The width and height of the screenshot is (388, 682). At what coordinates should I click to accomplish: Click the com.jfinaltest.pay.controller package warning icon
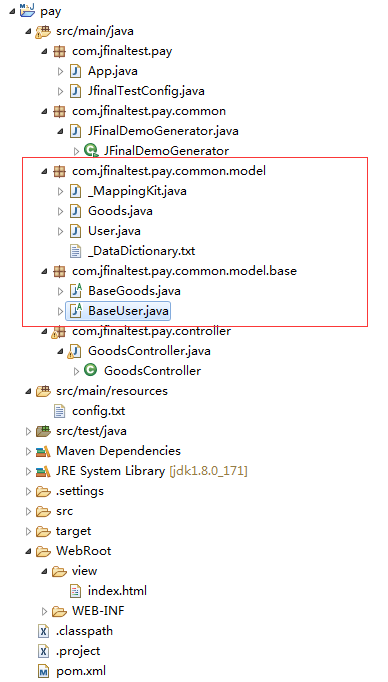(x=59, y=331)
